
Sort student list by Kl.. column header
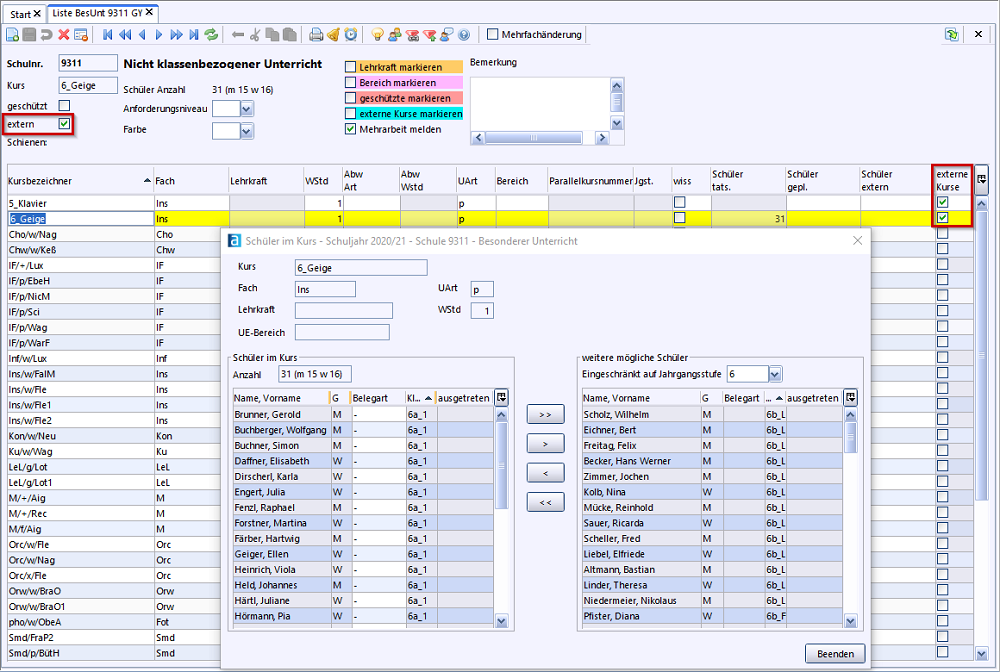click(x=420, y=398)
